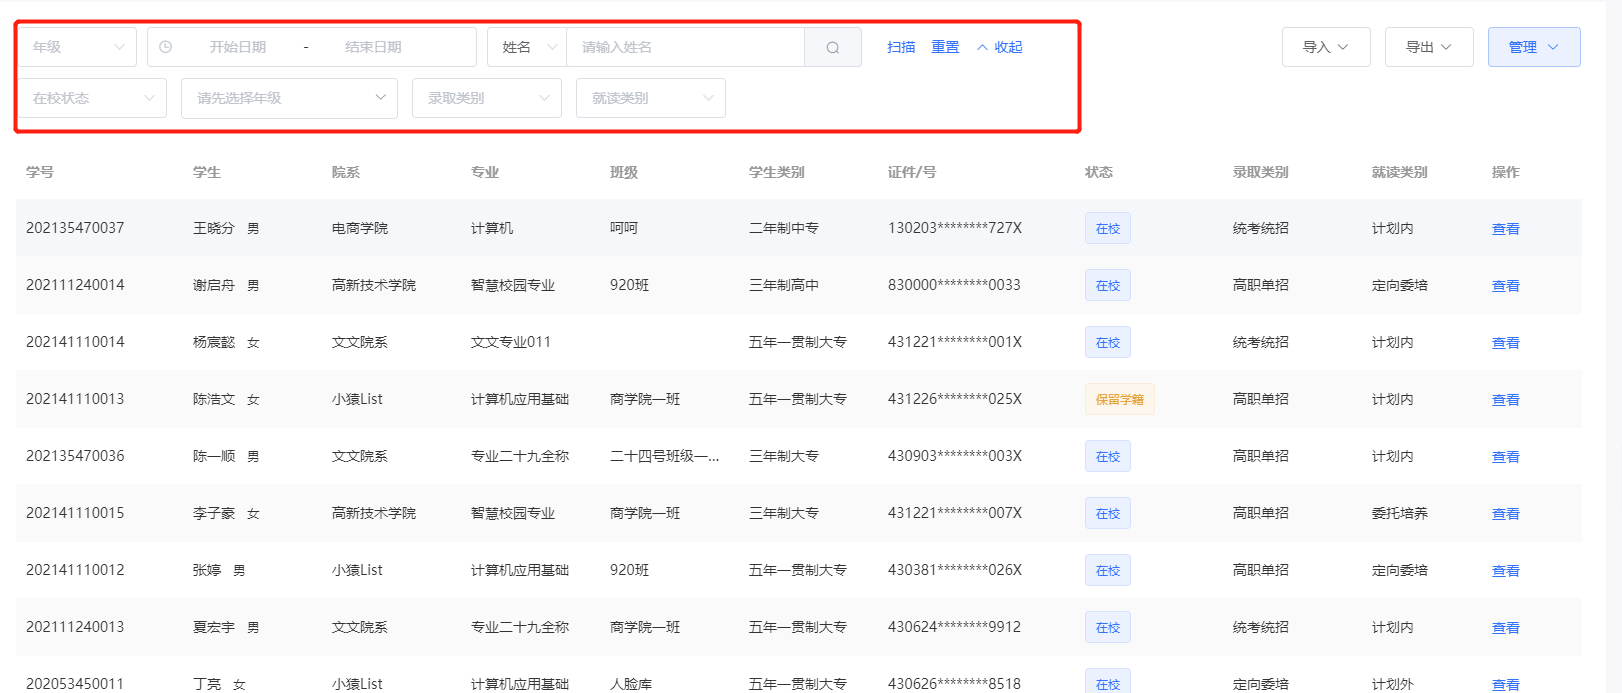Click the 开始日期 date field
The height and width of the screenshot is (693, 1622).
(x=238, y=47)
